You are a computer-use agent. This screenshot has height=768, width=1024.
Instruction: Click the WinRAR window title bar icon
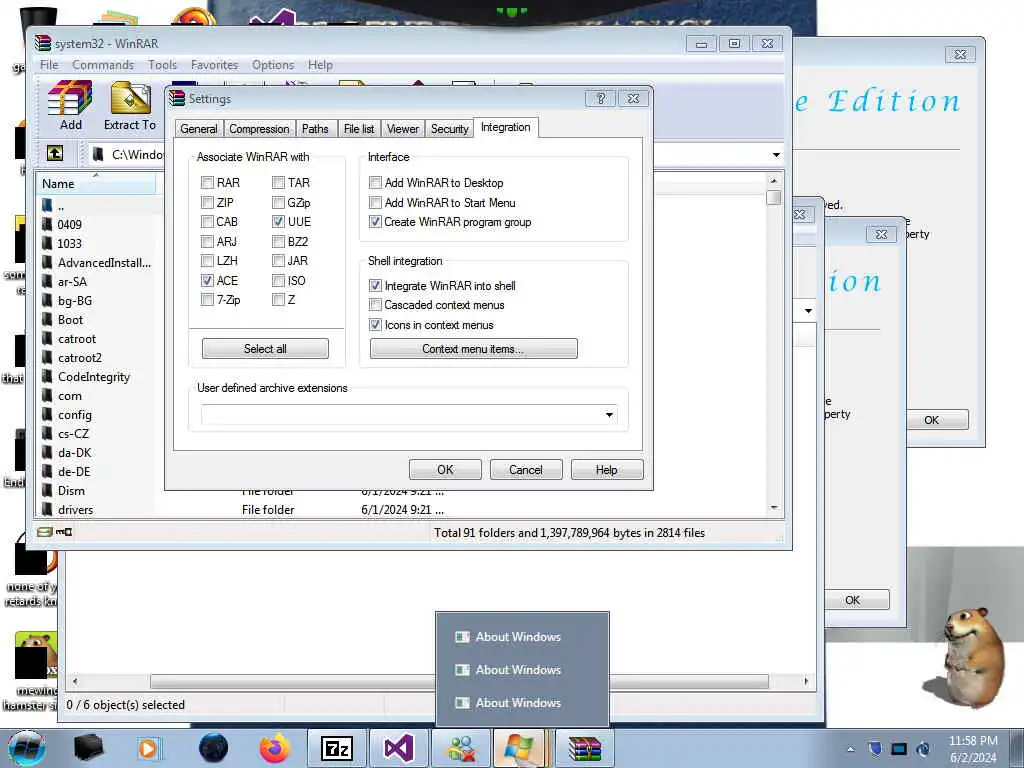[x=43, y=44]
